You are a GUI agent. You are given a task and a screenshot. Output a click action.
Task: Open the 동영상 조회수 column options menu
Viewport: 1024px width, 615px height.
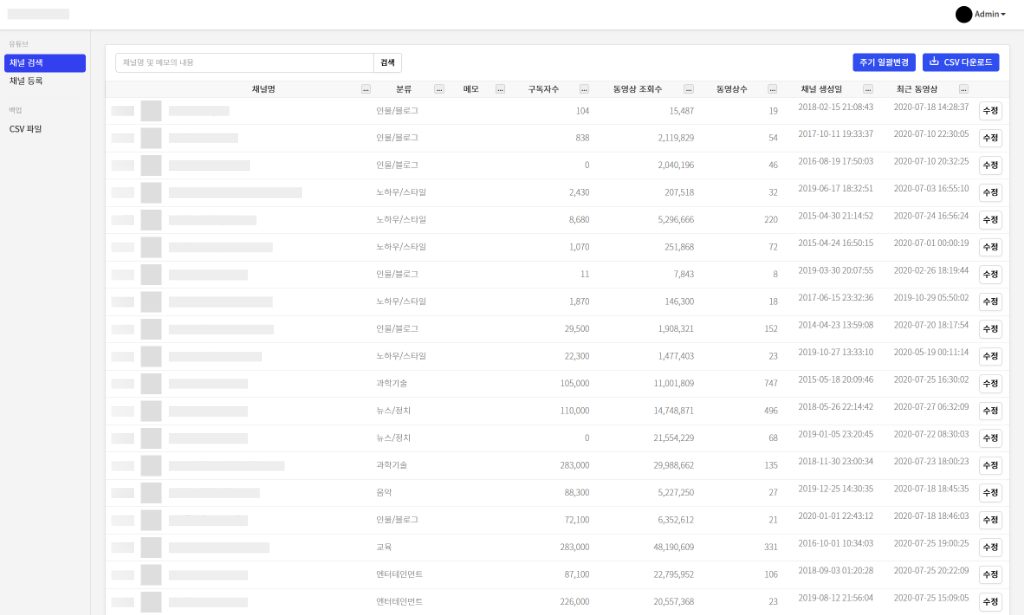coord(688,89)
